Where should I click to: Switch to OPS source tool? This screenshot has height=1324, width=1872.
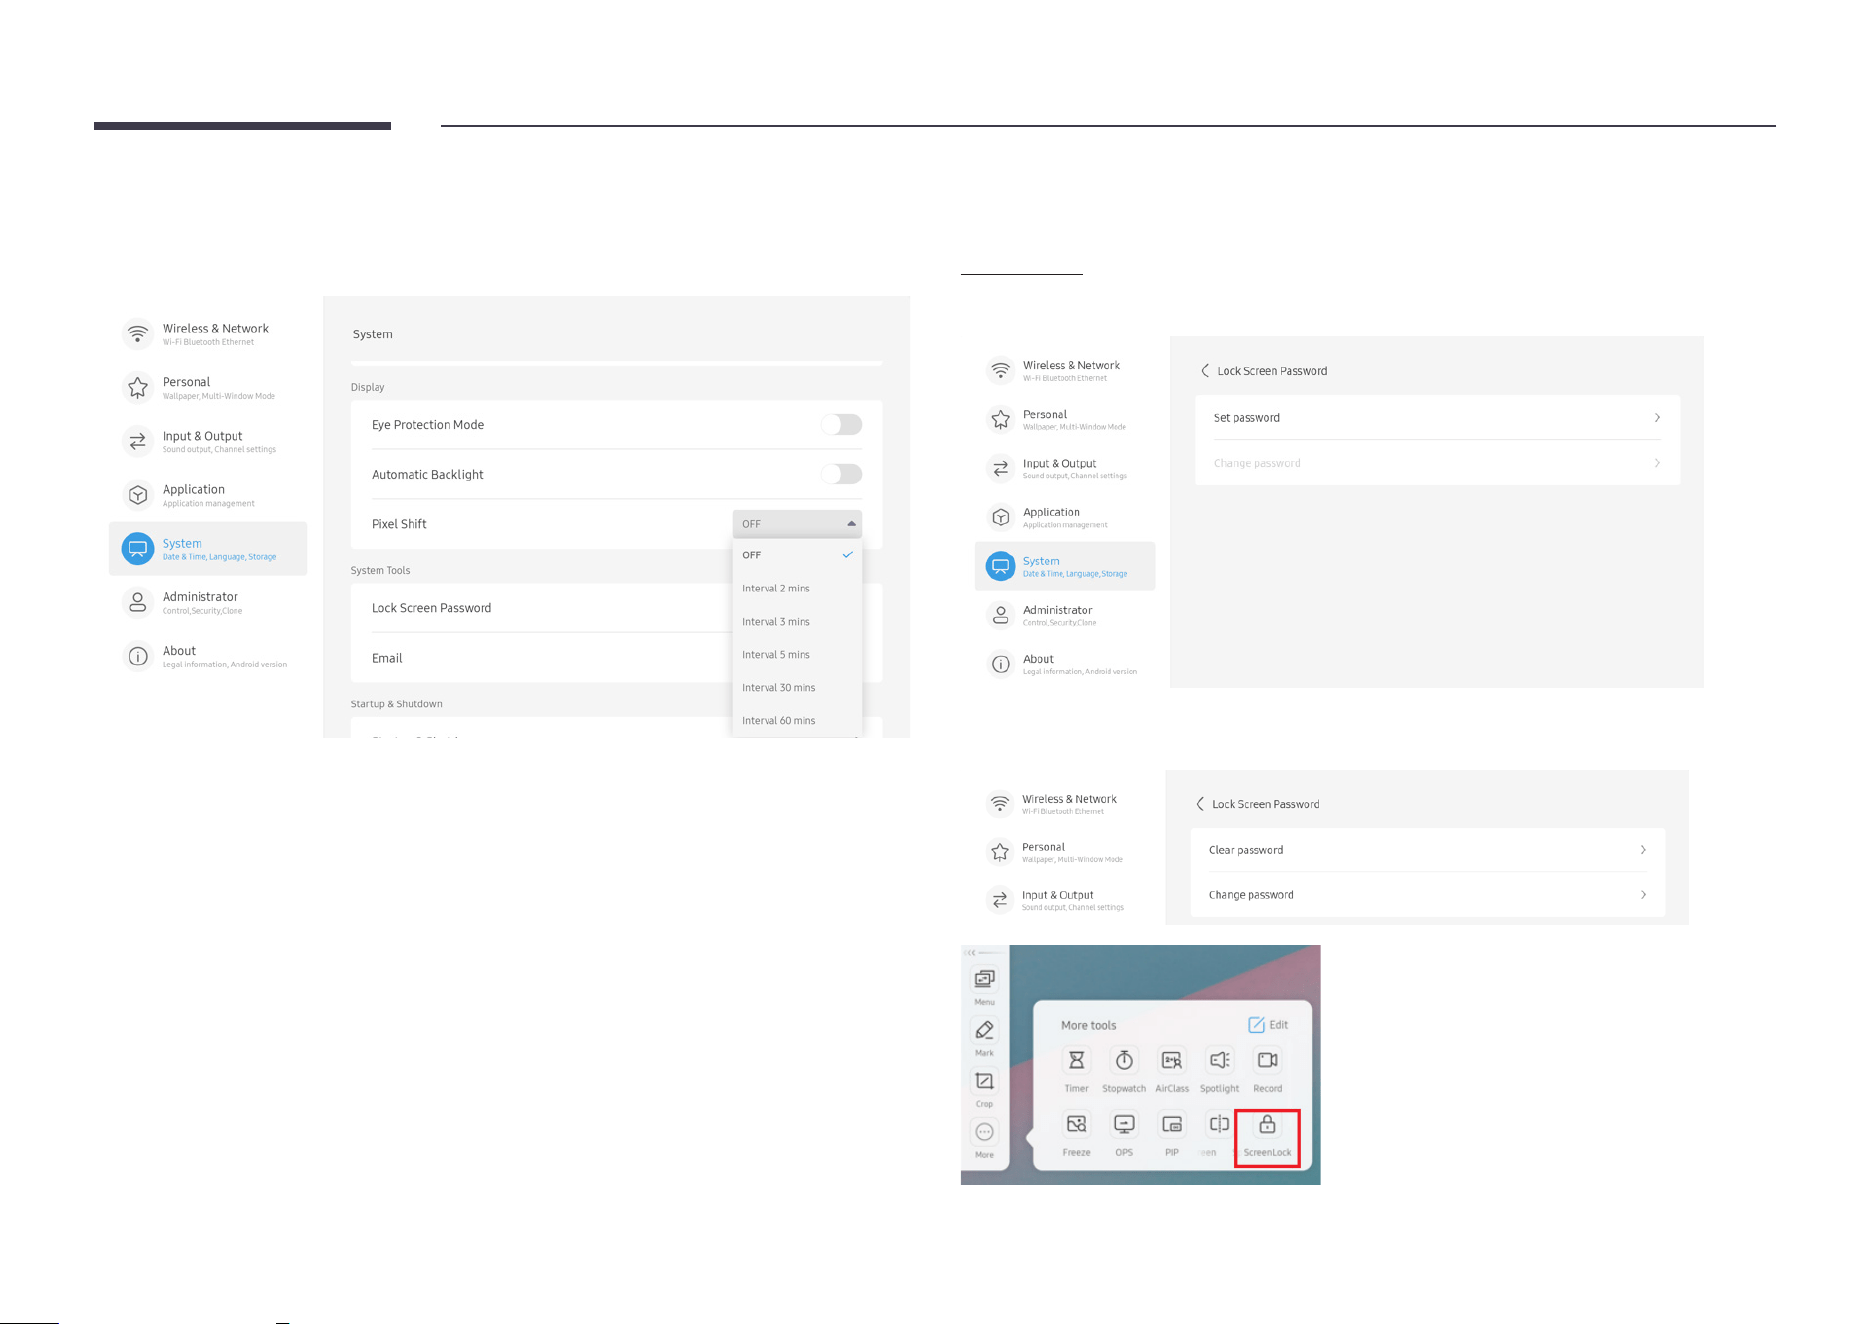click(x=1124, y=1134)
